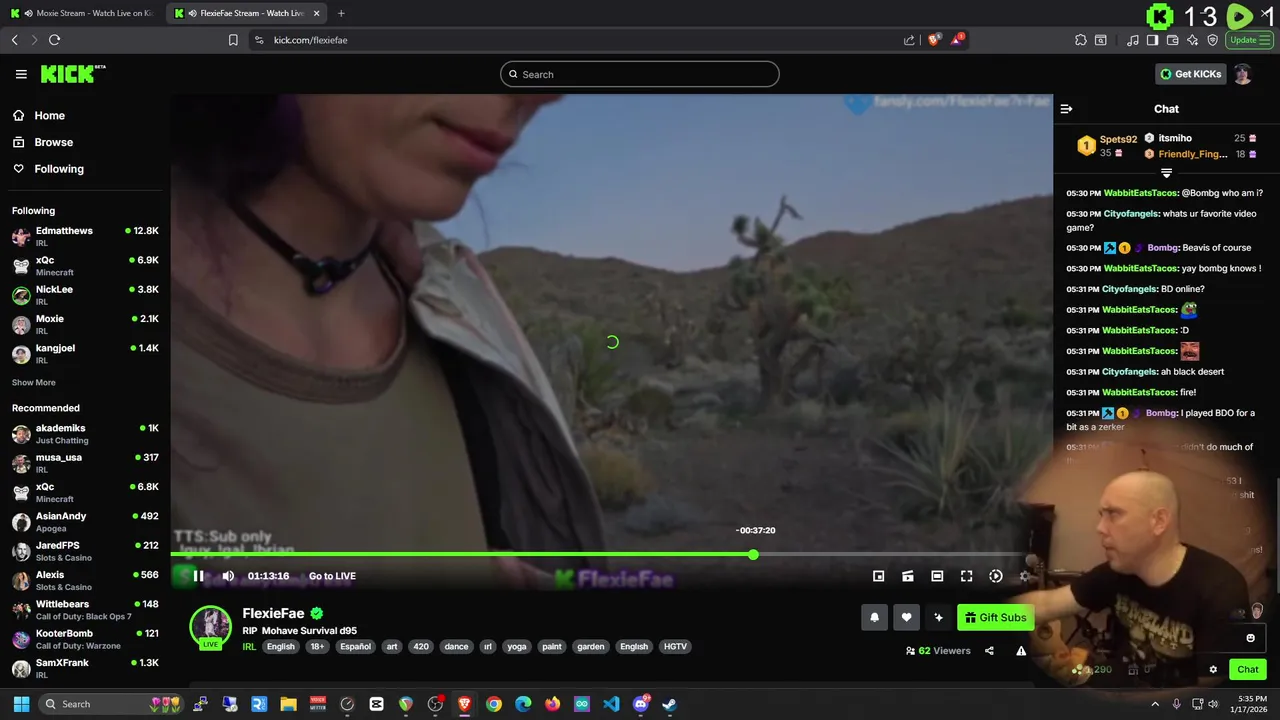This screenshot has height=720, width=1280.
Task: Open the chat emoji picker
Action: pos(1250,638)
